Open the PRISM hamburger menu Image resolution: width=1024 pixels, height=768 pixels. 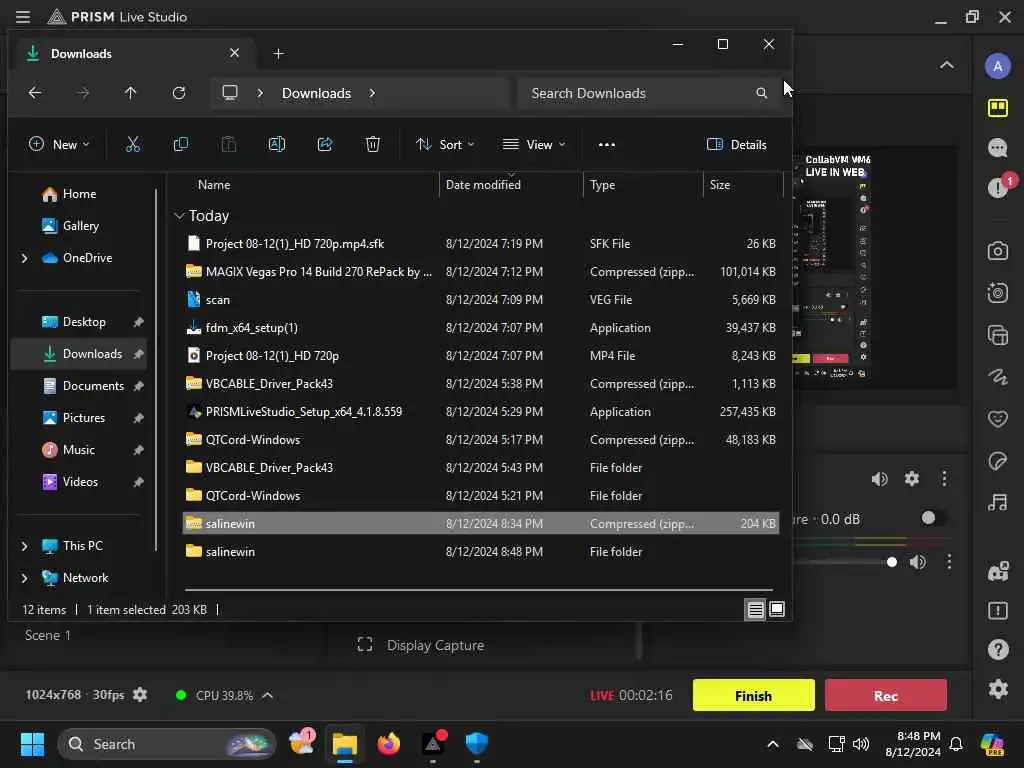coord(23,16)
